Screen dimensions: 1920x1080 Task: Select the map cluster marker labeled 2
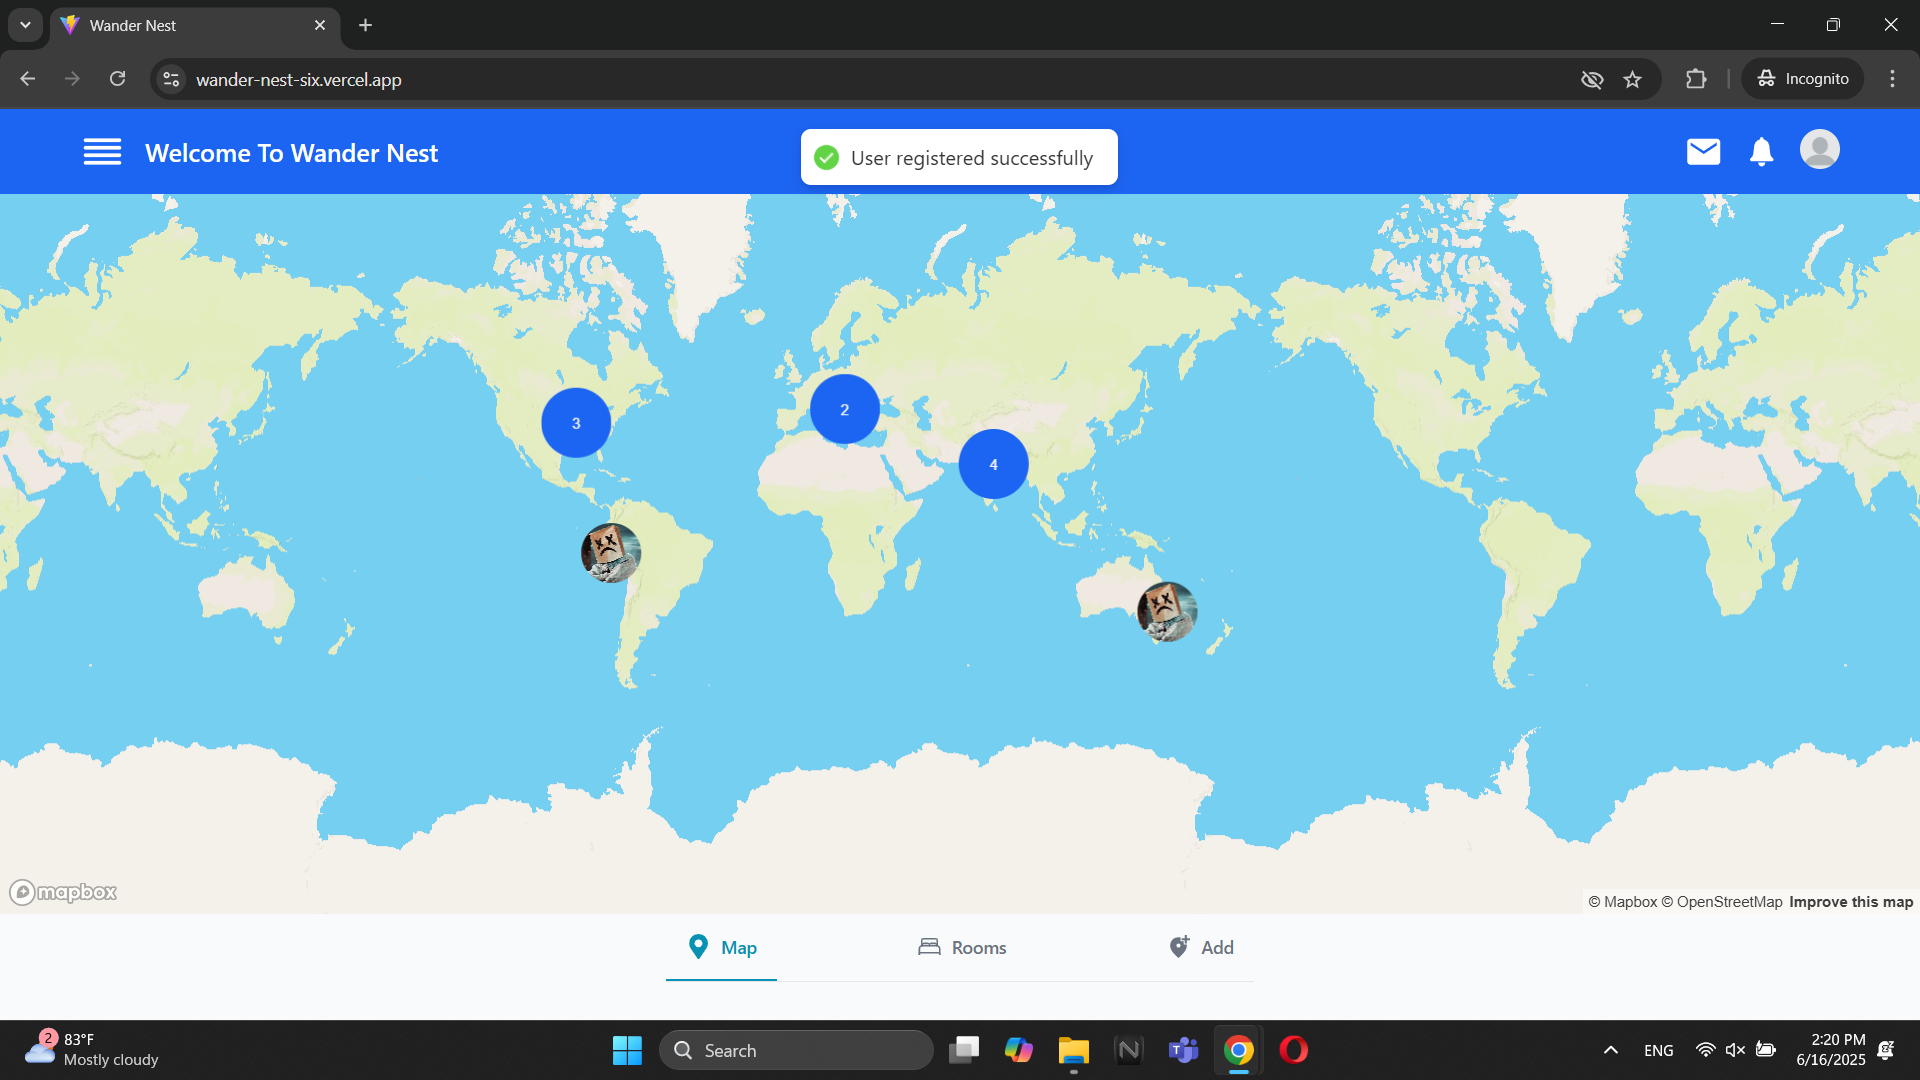pos(844,409)
